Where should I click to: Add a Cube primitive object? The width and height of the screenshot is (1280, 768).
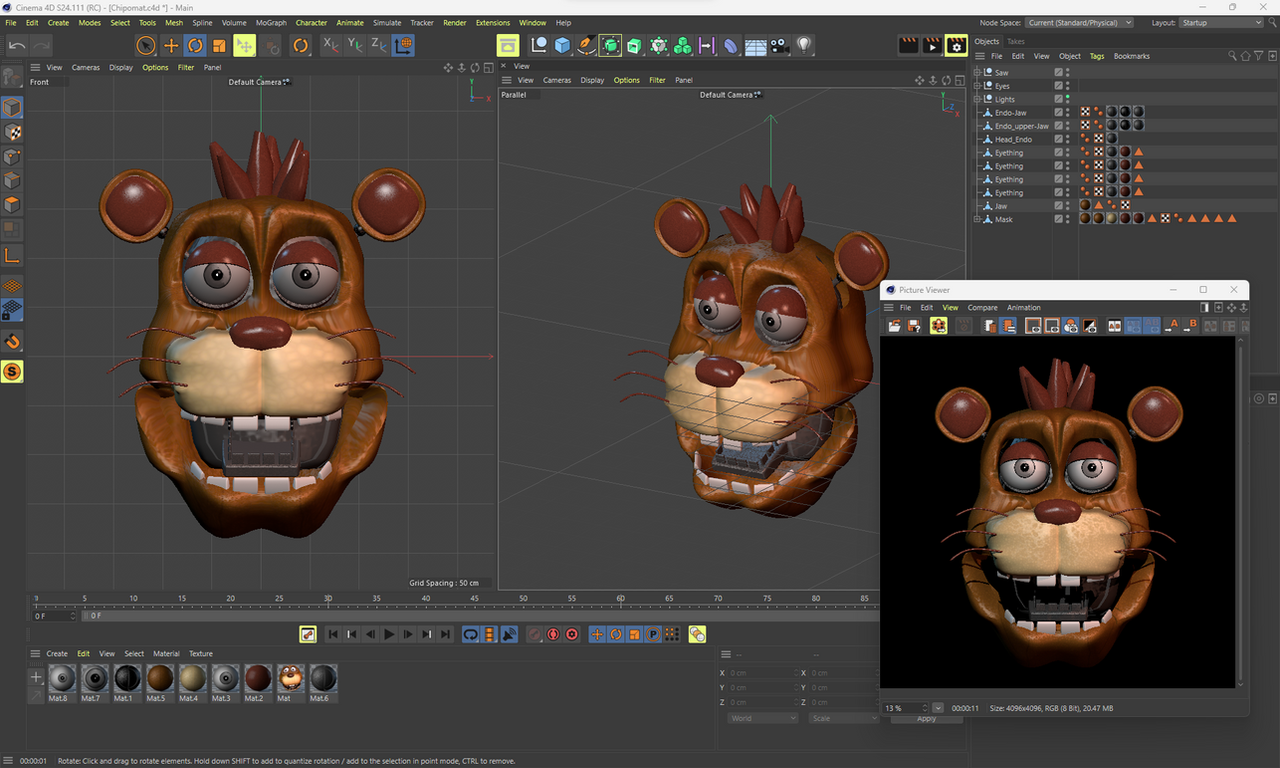pos(562,45)
